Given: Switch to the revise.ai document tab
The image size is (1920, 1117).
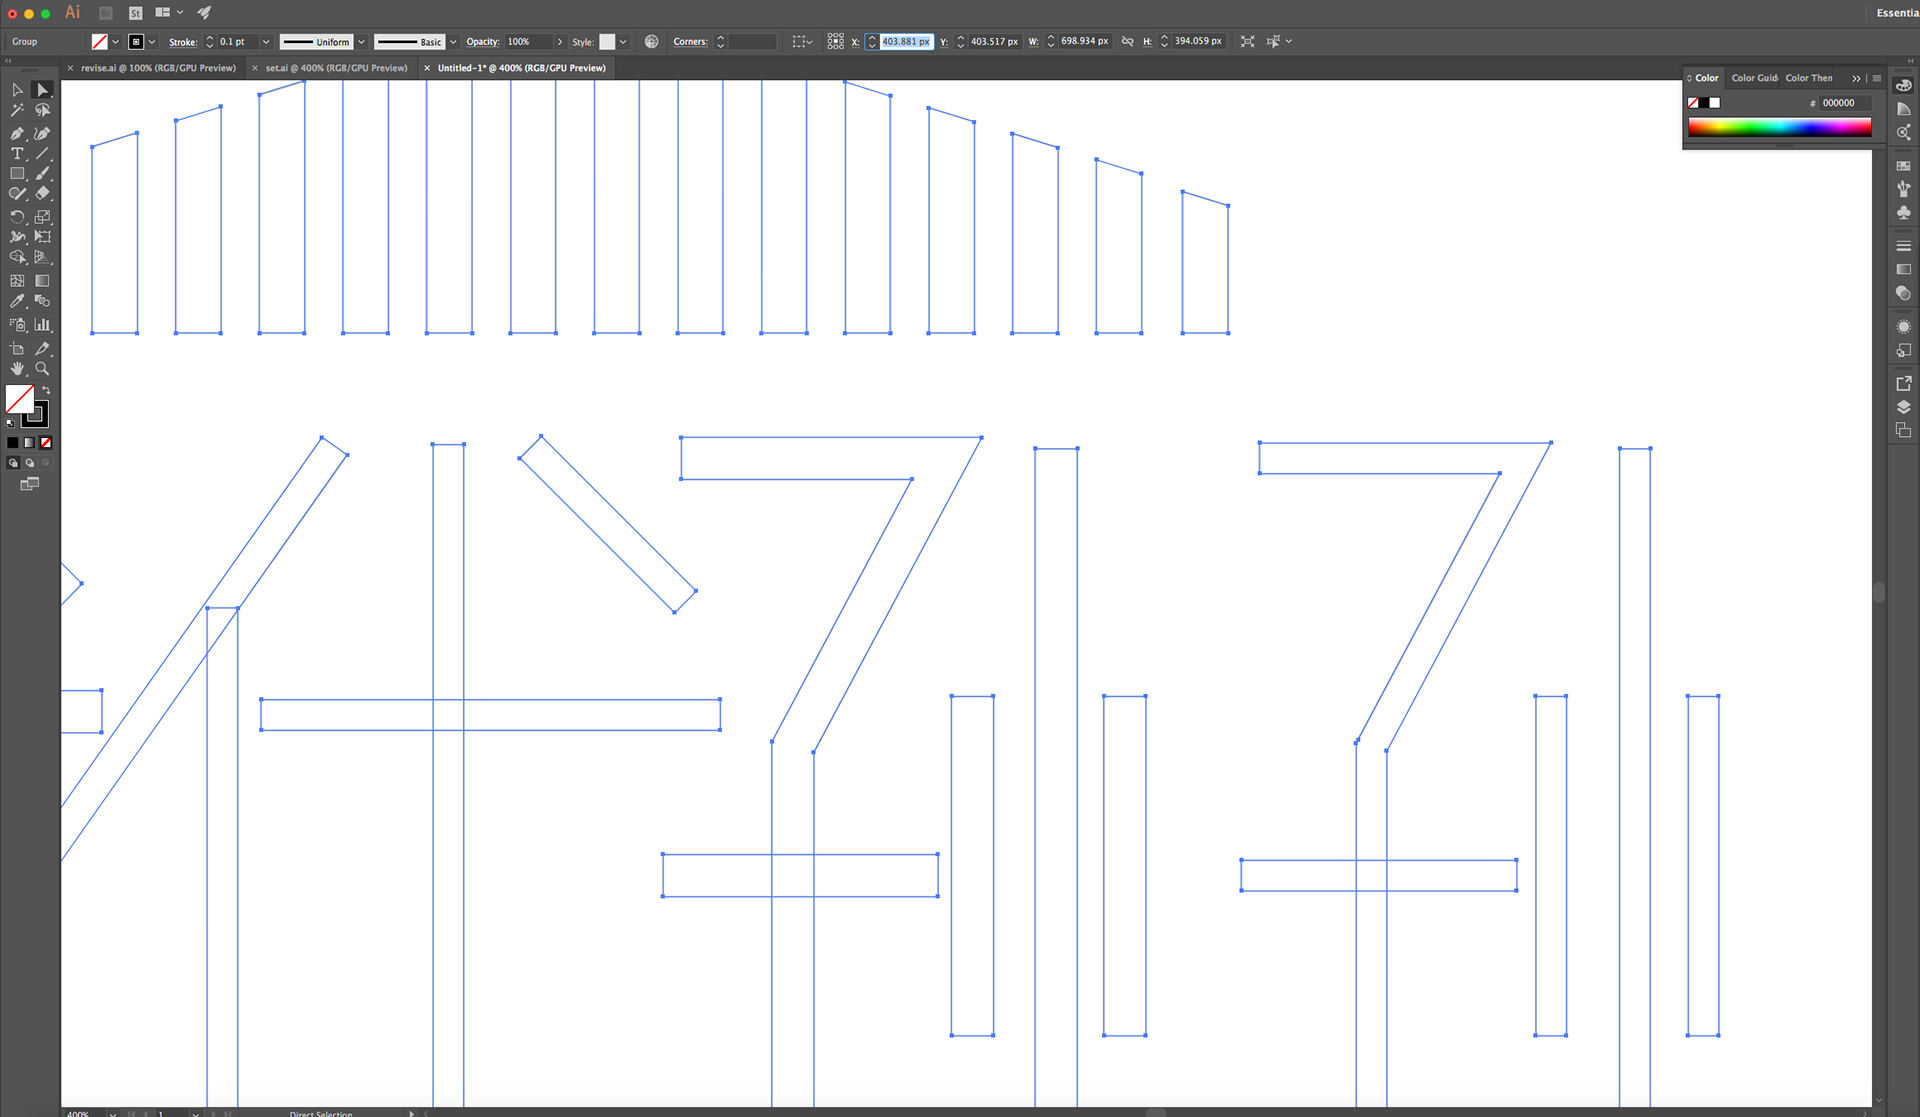Looking at the screenshot, I should point(158,68).
